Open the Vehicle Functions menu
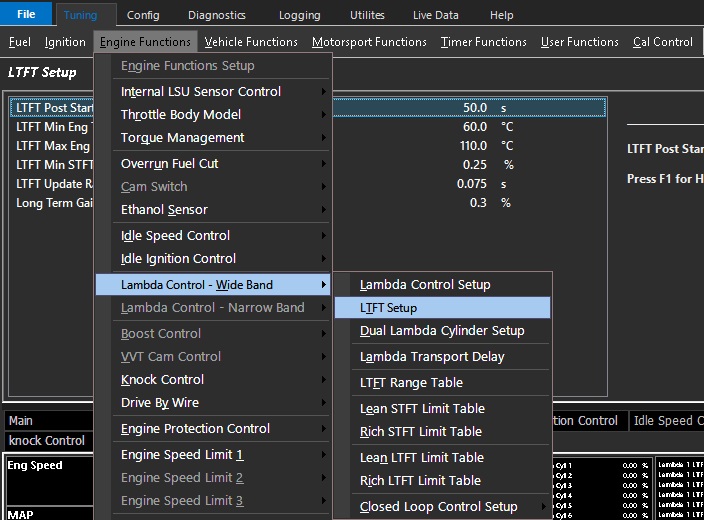Viewport: 704px width, 520px height. tap(251, 42)
